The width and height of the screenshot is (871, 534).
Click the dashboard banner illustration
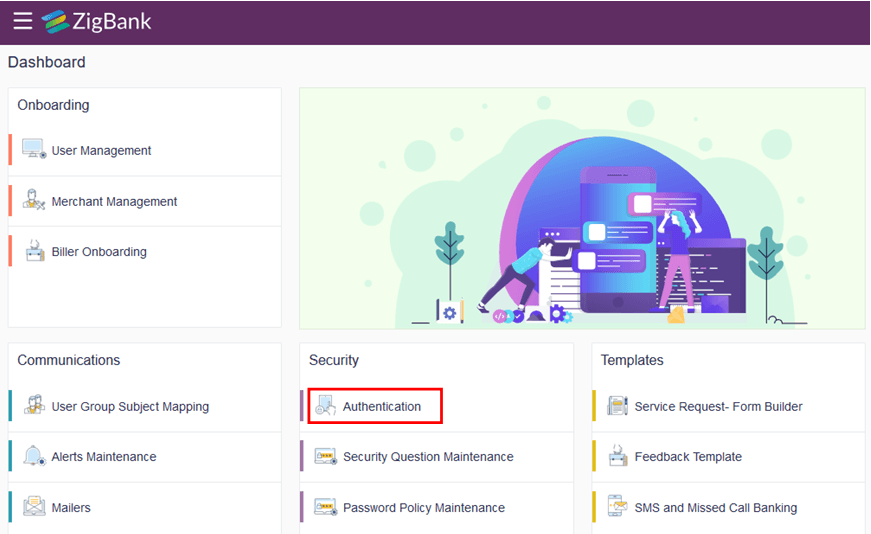582,208
